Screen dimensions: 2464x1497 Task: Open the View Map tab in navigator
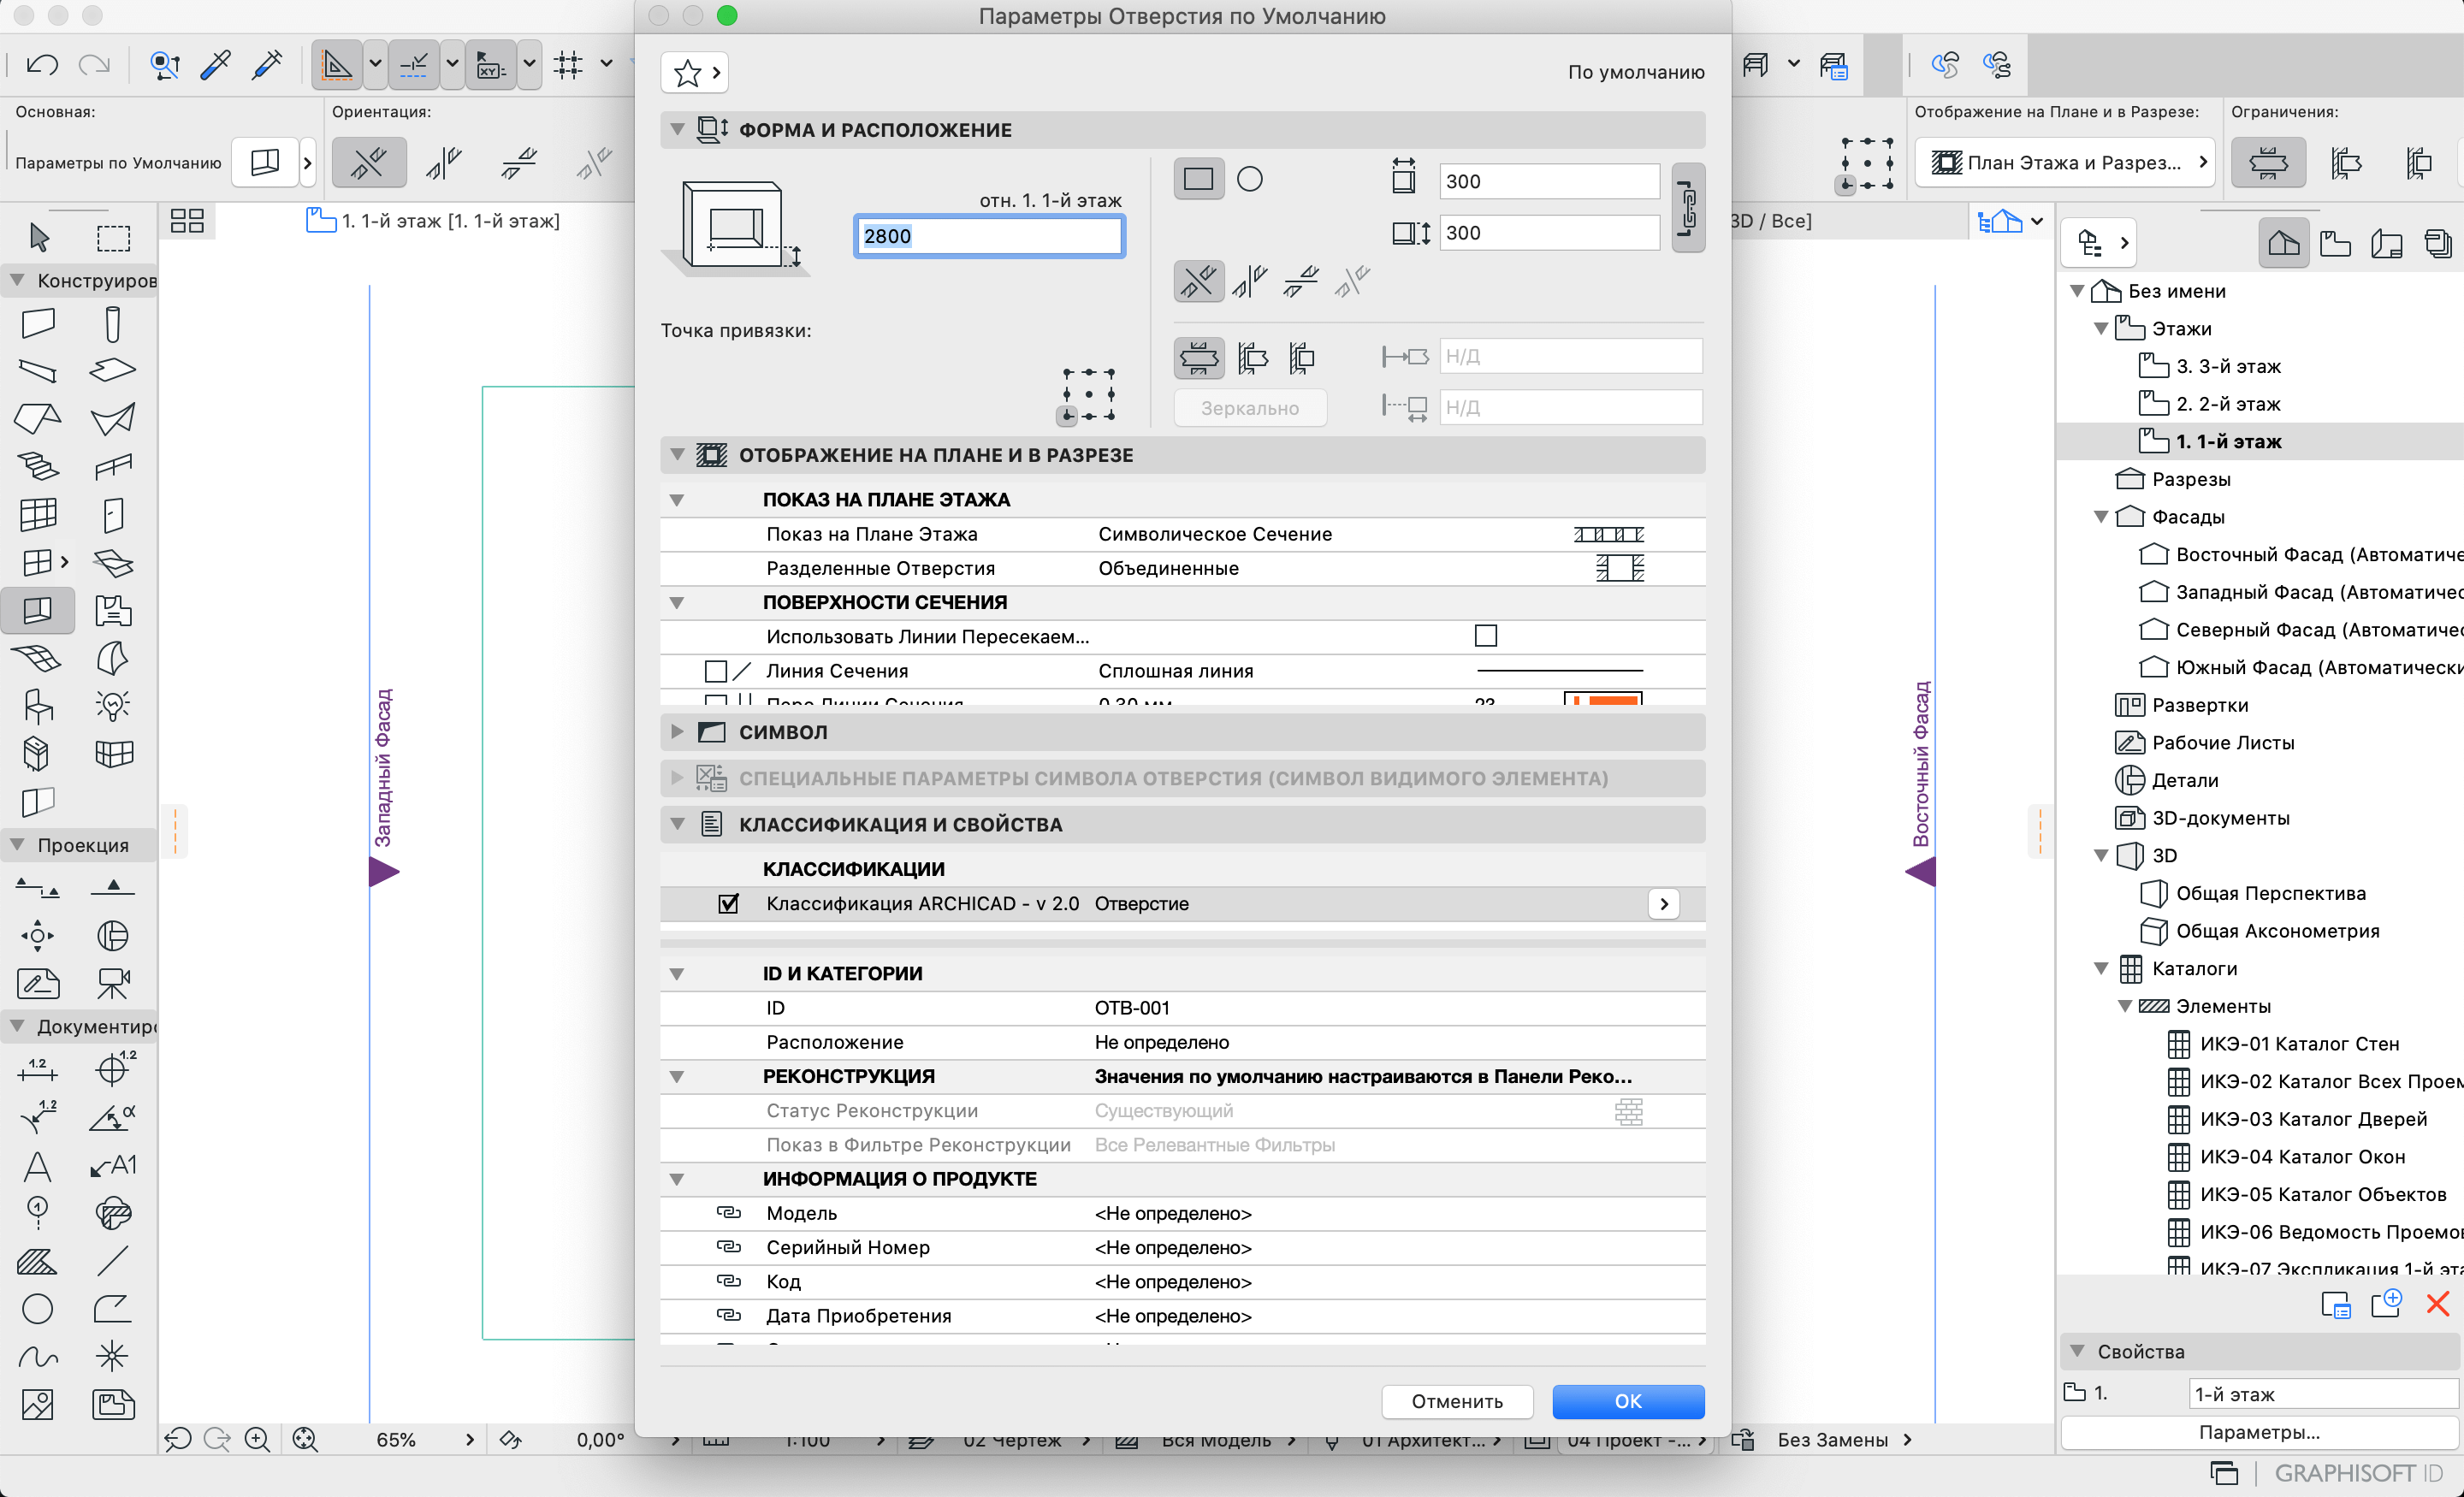coord(2335,243)
